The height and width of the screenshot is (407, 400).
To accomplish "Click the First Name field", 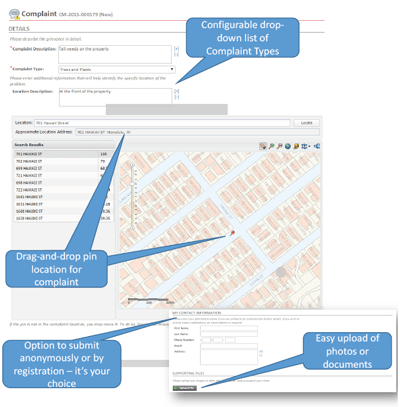I will (x=229, y=328).
